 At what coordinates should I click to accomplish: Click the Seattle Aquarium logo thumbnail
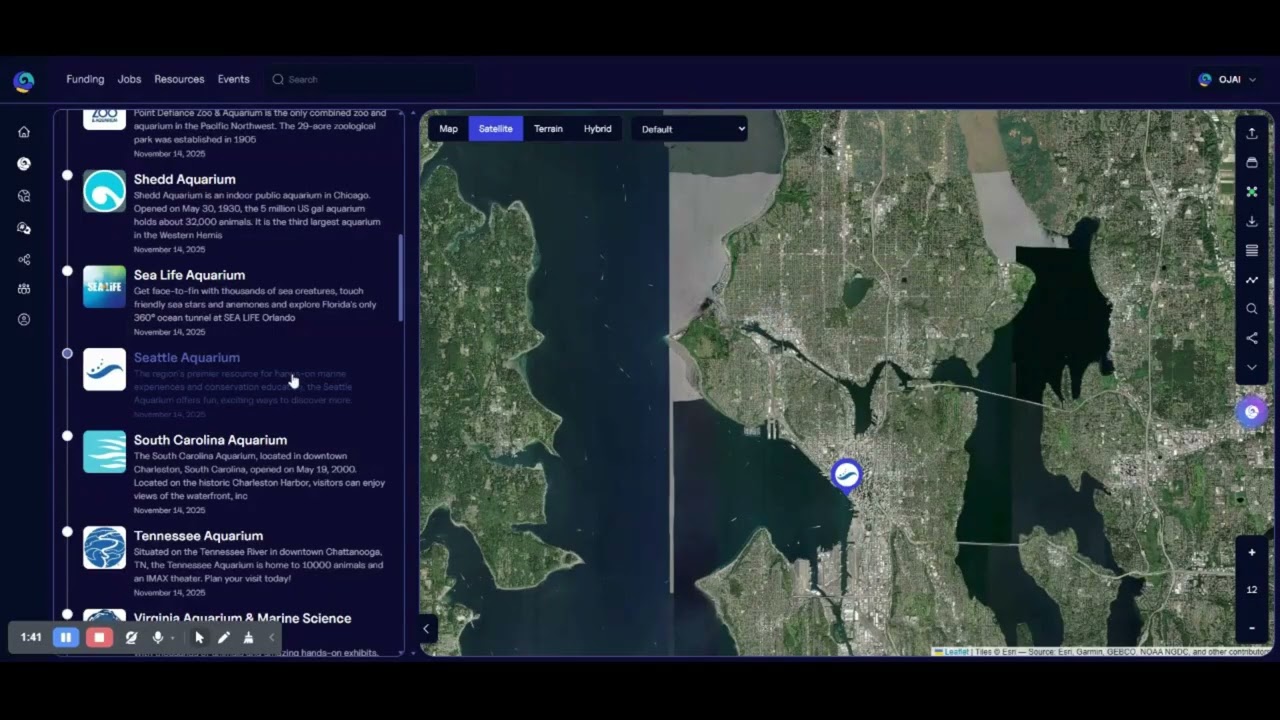pyautogui.click(x=104, y=369)
